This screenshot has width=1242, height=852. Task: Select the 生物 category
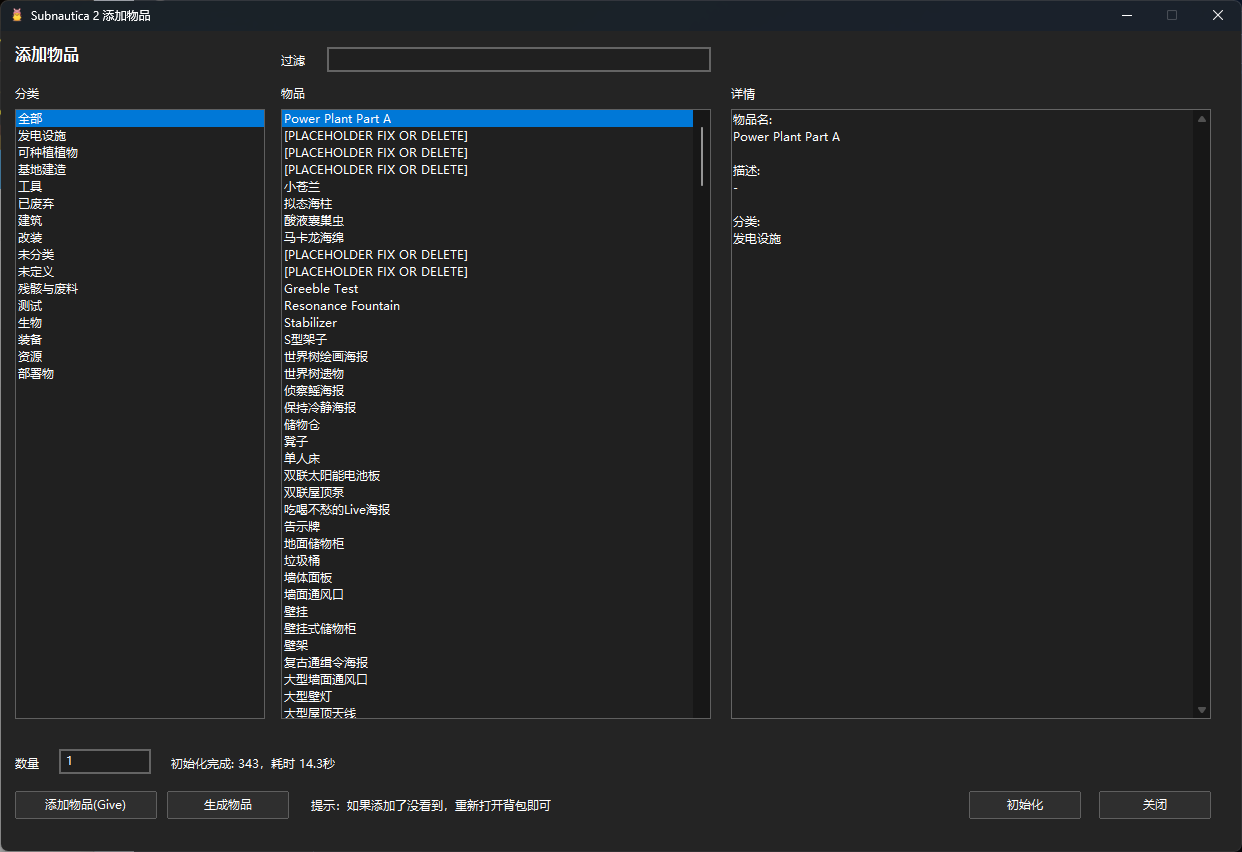[140, 322]
